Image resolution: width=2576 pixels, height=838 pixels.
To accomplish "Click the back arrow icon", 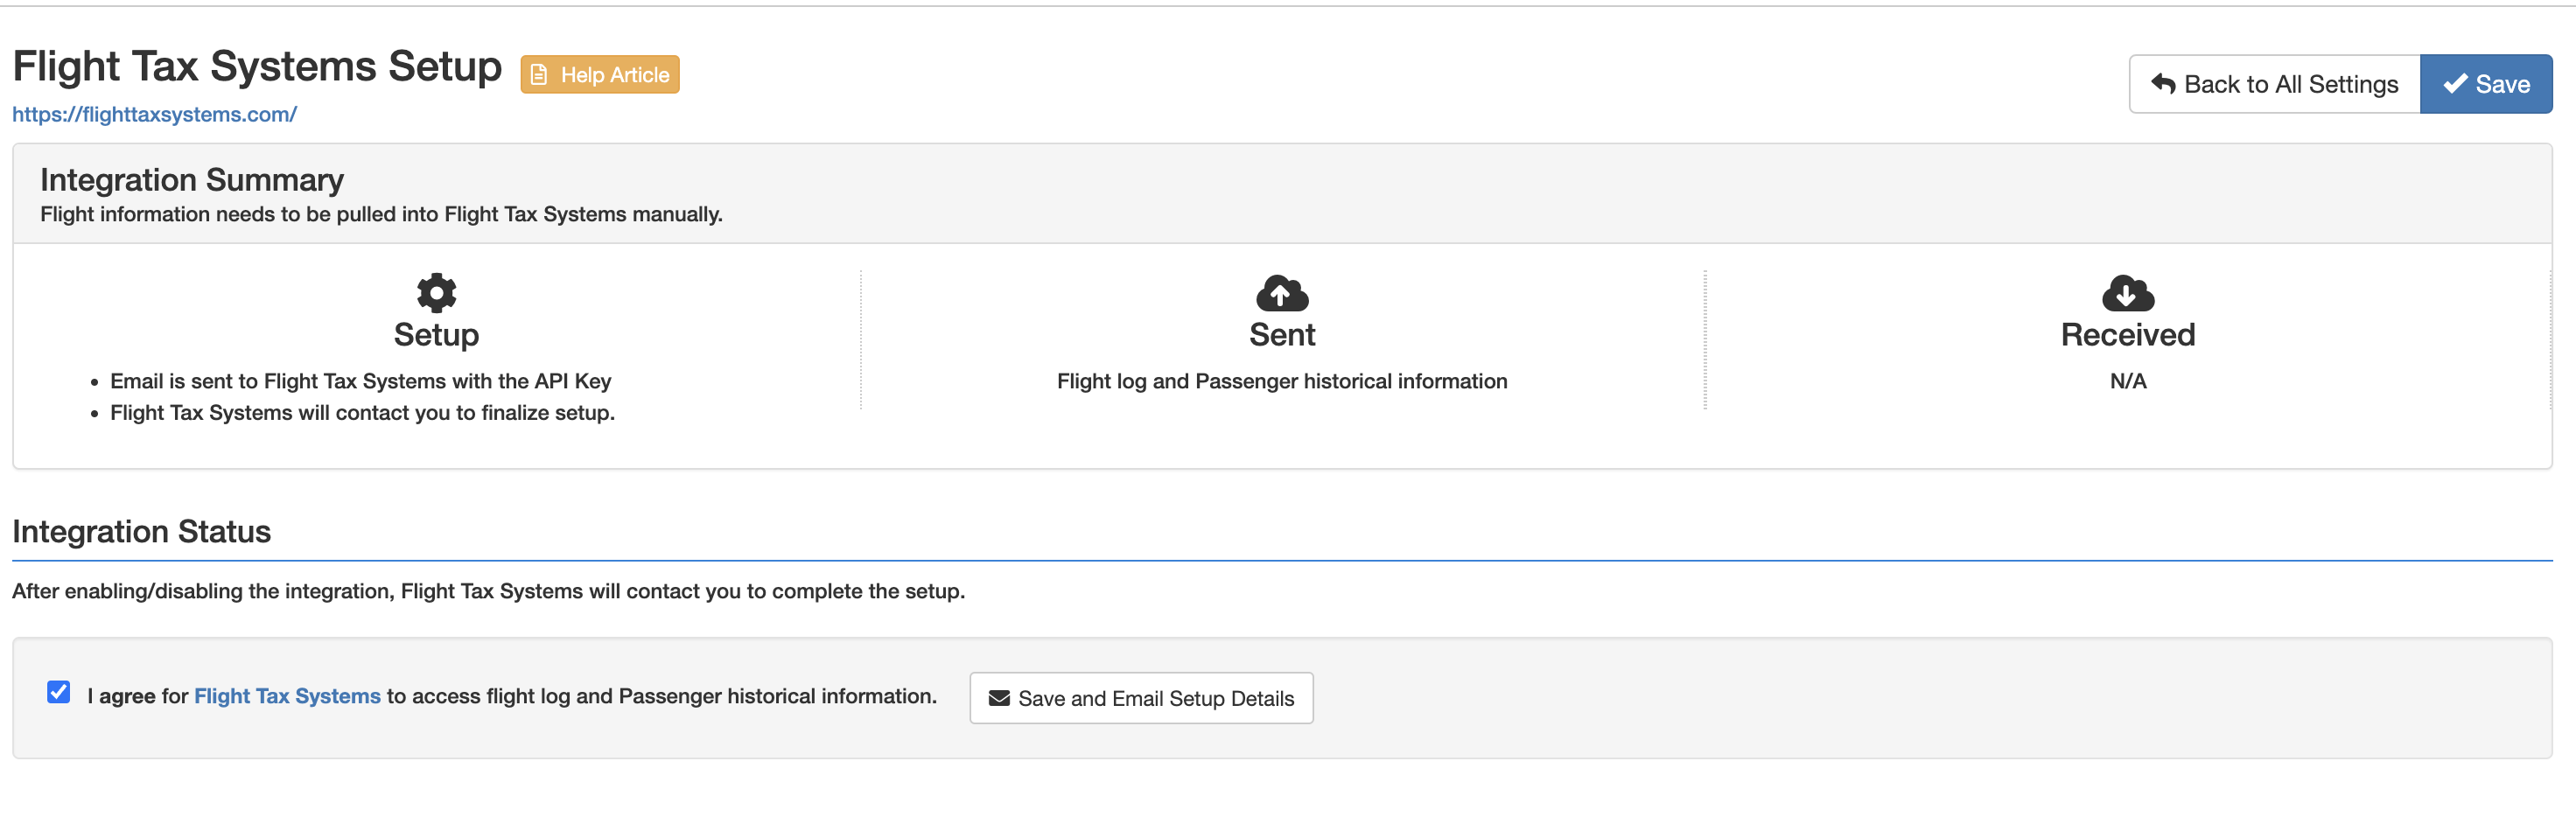I will (2163, 84).
